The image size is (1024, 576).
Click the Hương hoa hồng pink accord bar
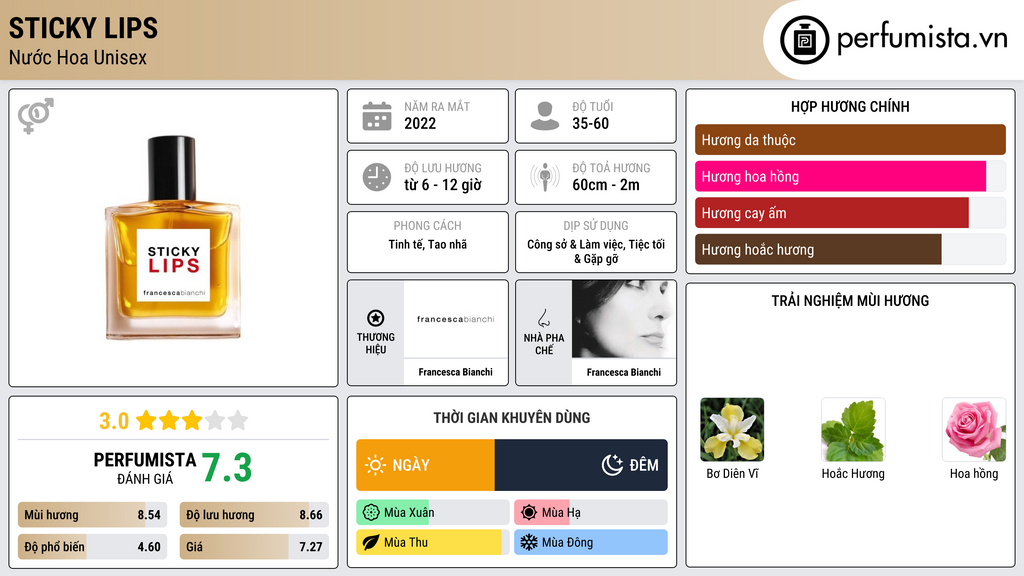(850, 176)
